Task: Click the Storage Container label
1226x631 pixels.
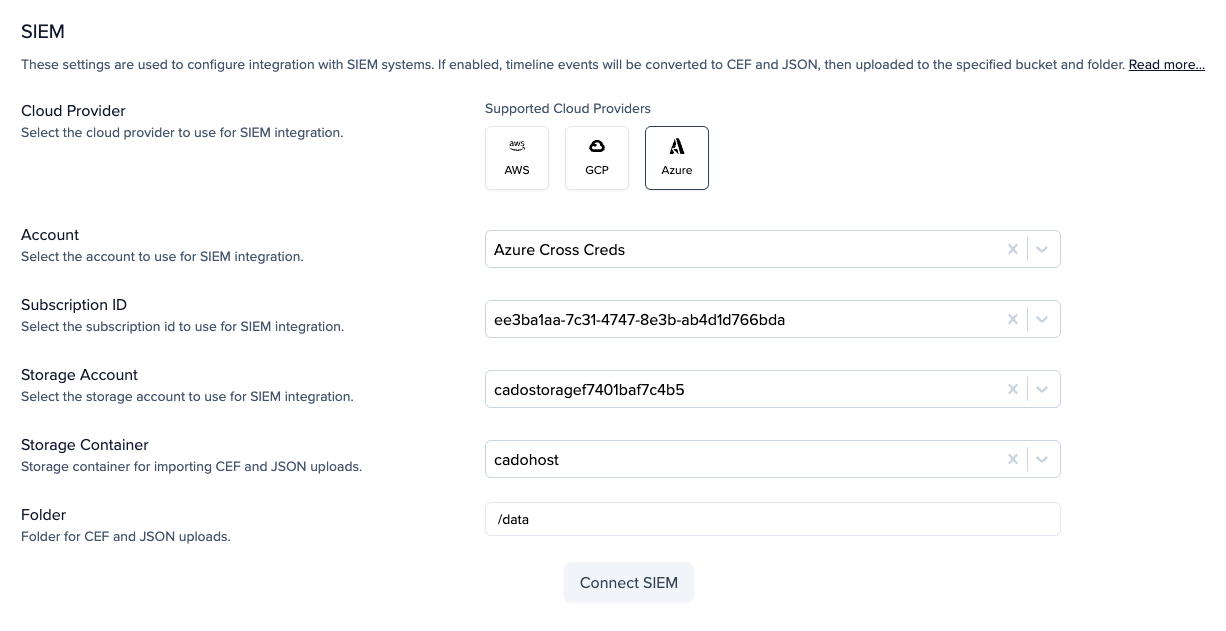Action: tap(85, 445)
